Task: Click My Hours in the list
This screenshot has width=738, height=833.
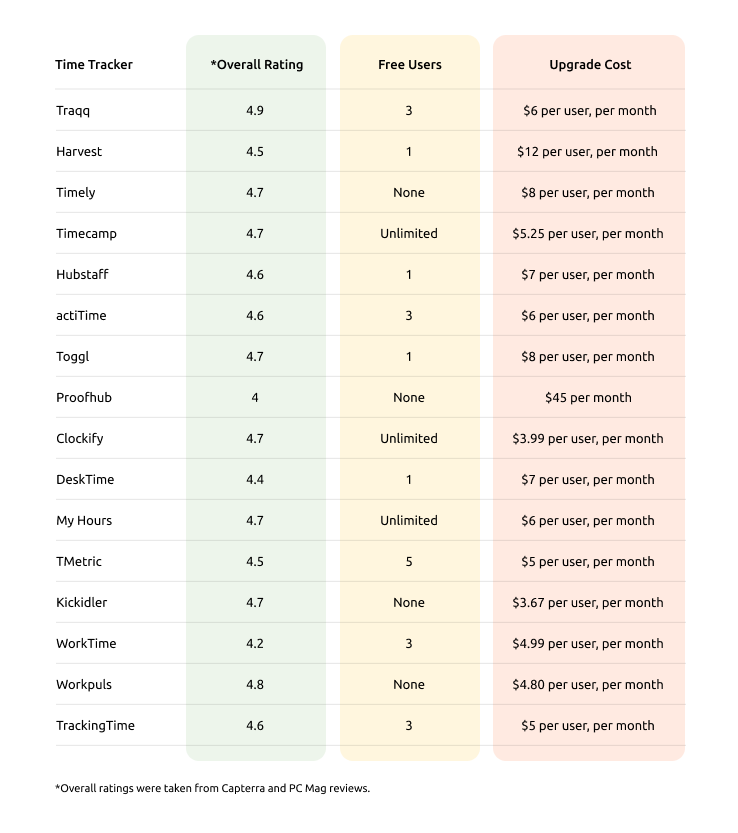Action: pyautogui.click(x=84, y=521)
